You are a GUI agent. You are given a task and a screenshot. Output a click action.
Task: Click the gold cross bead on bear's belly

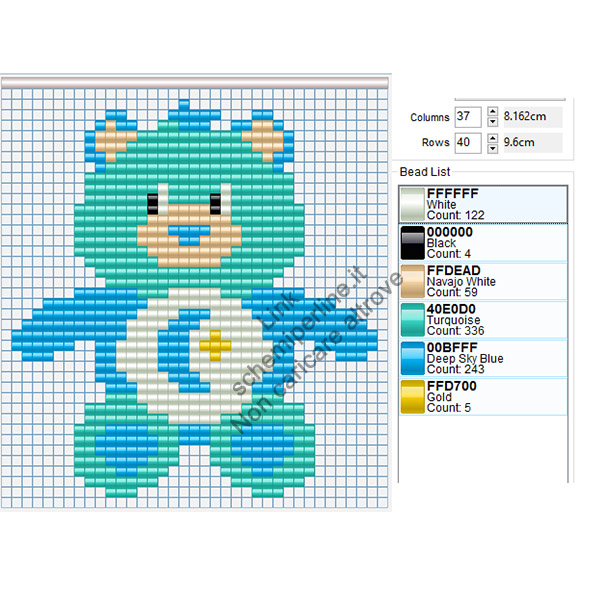coord(215,346)
